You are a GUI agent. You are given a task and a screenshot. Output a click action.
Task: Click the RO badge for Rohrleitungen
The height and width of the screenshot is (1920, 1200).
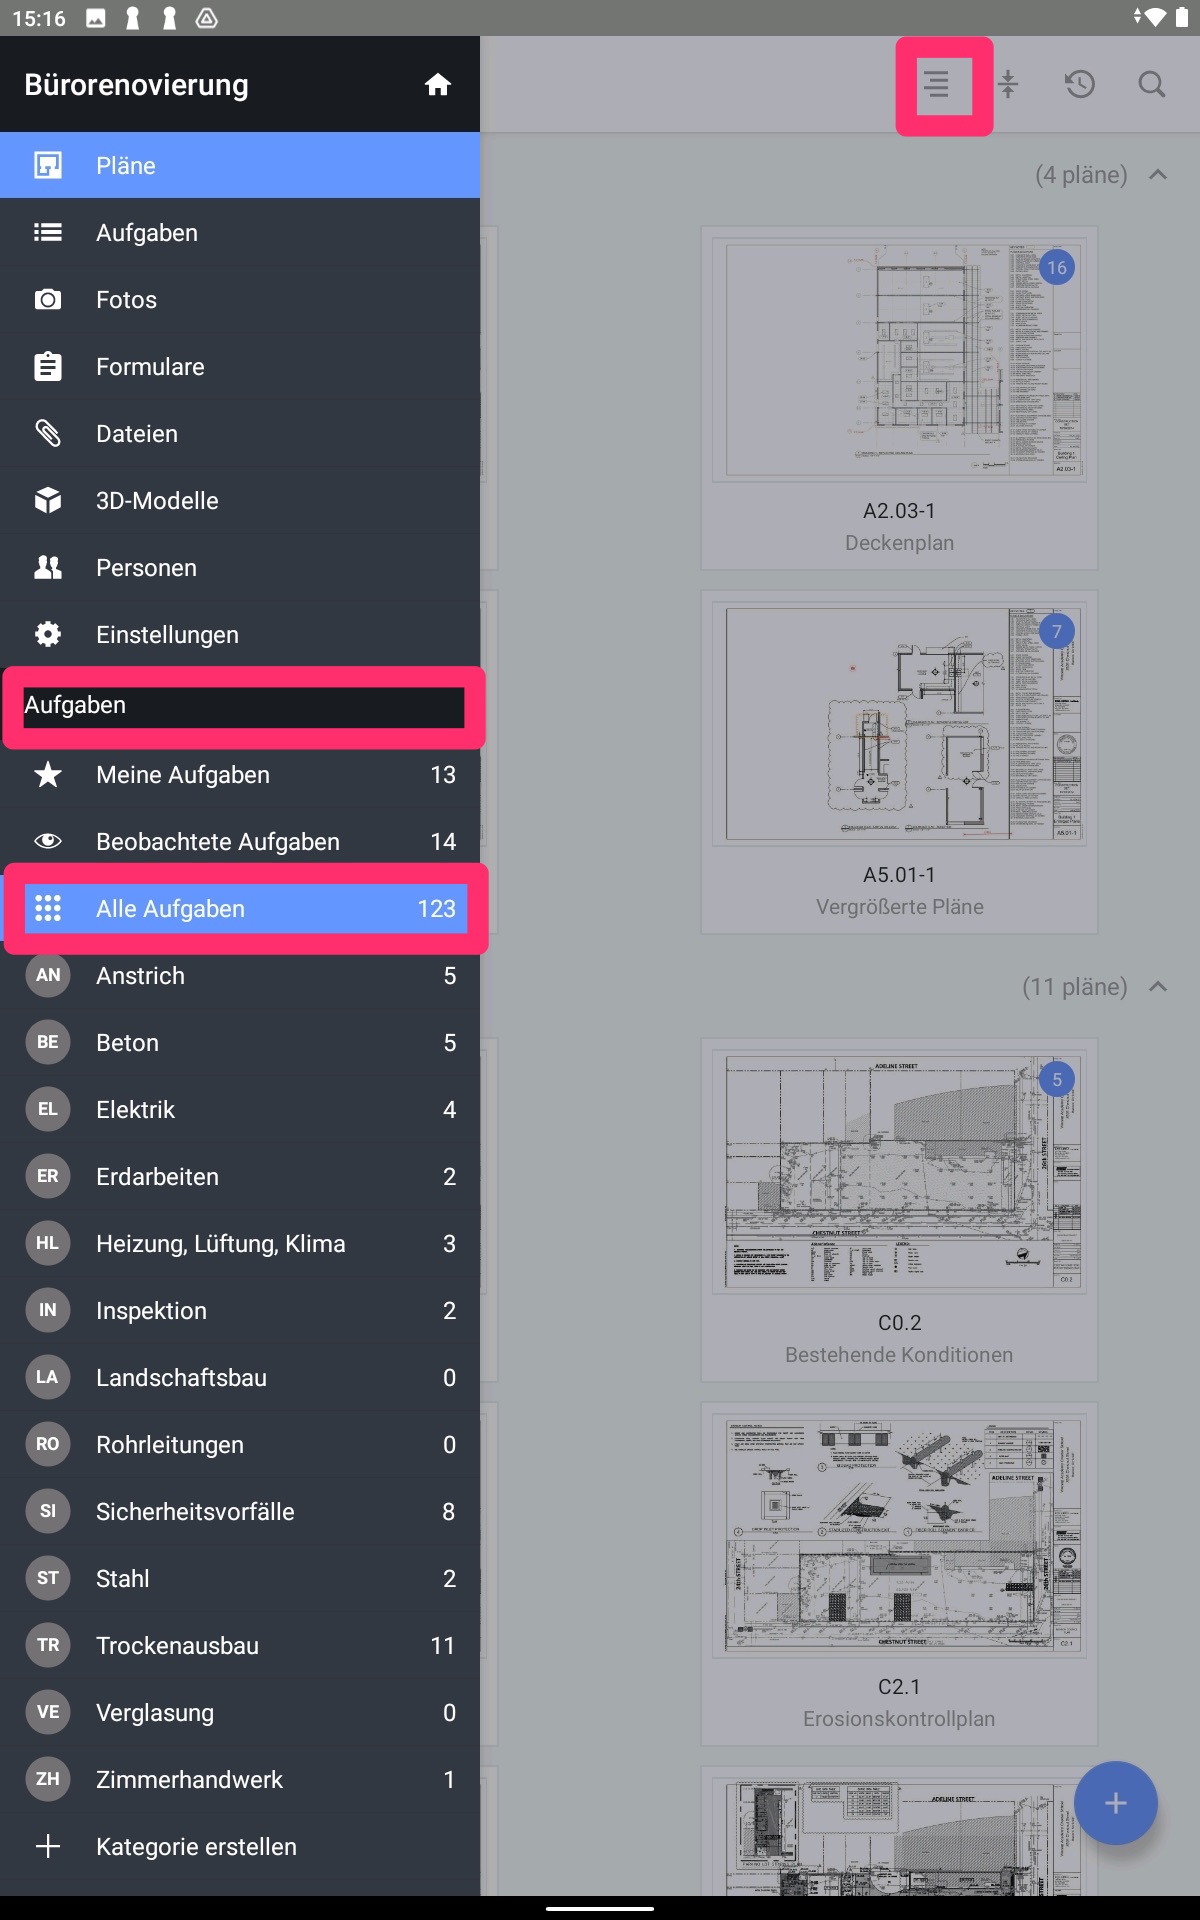[48, 1444]
